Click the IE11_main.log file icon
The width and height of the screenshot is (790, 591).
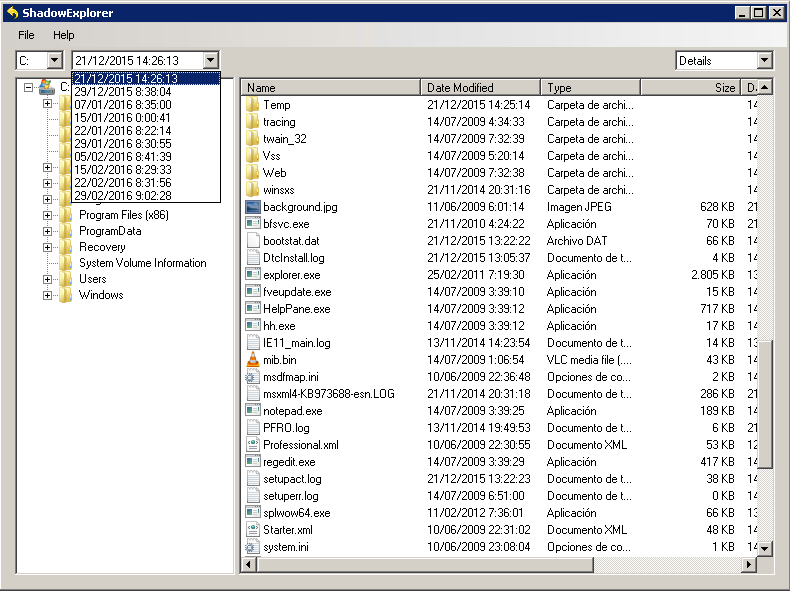pyautogui.click(x=252, y=343)
